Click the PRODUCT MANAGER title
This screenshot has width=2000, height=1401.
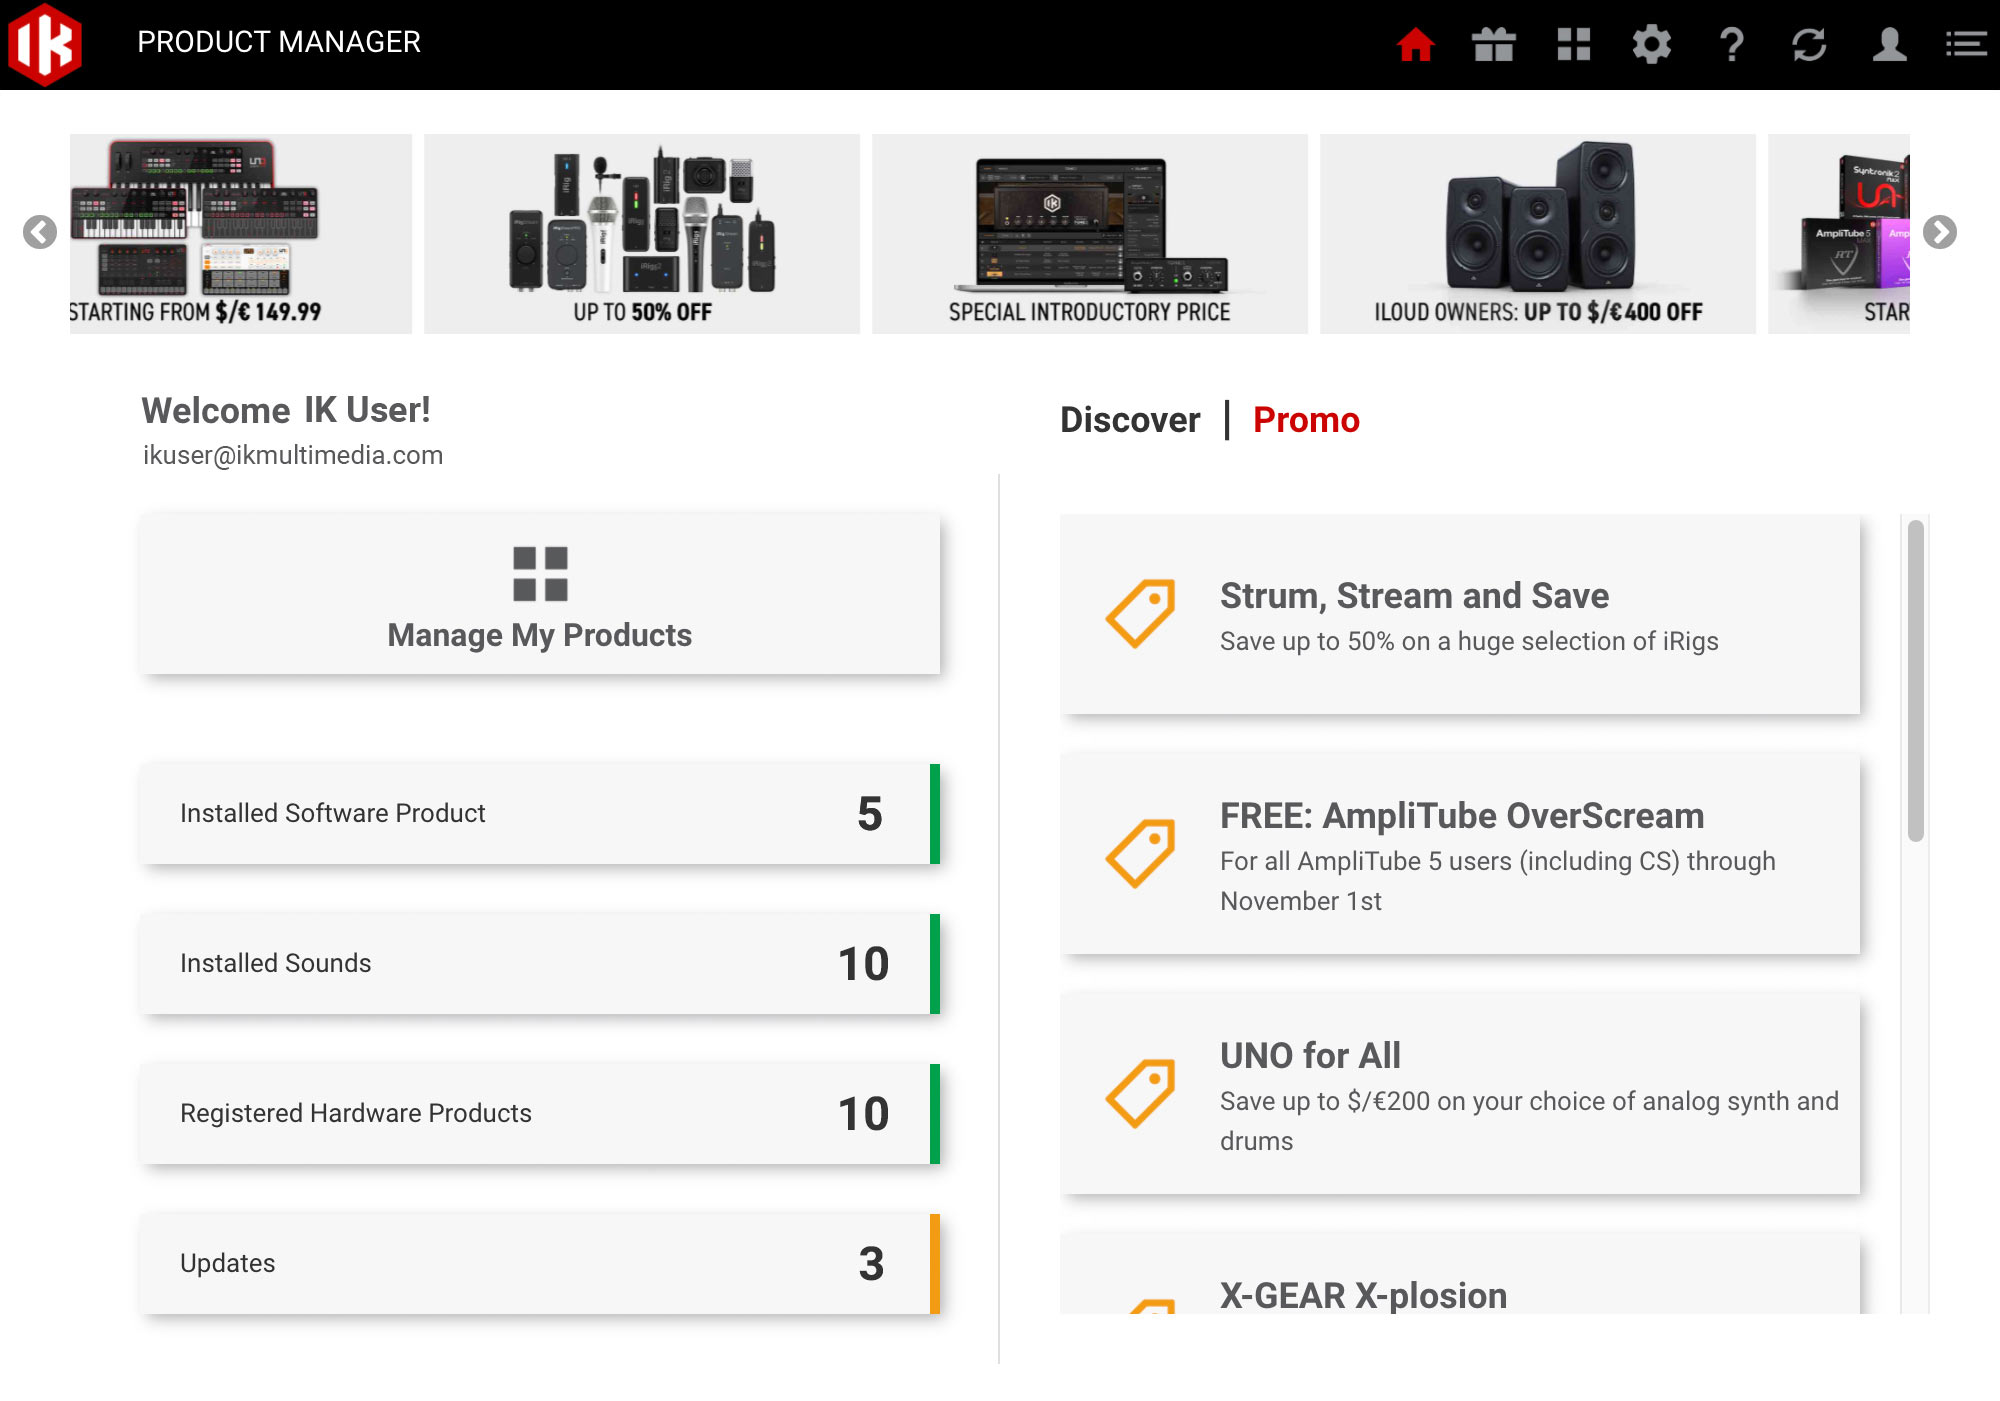[279, 42]
